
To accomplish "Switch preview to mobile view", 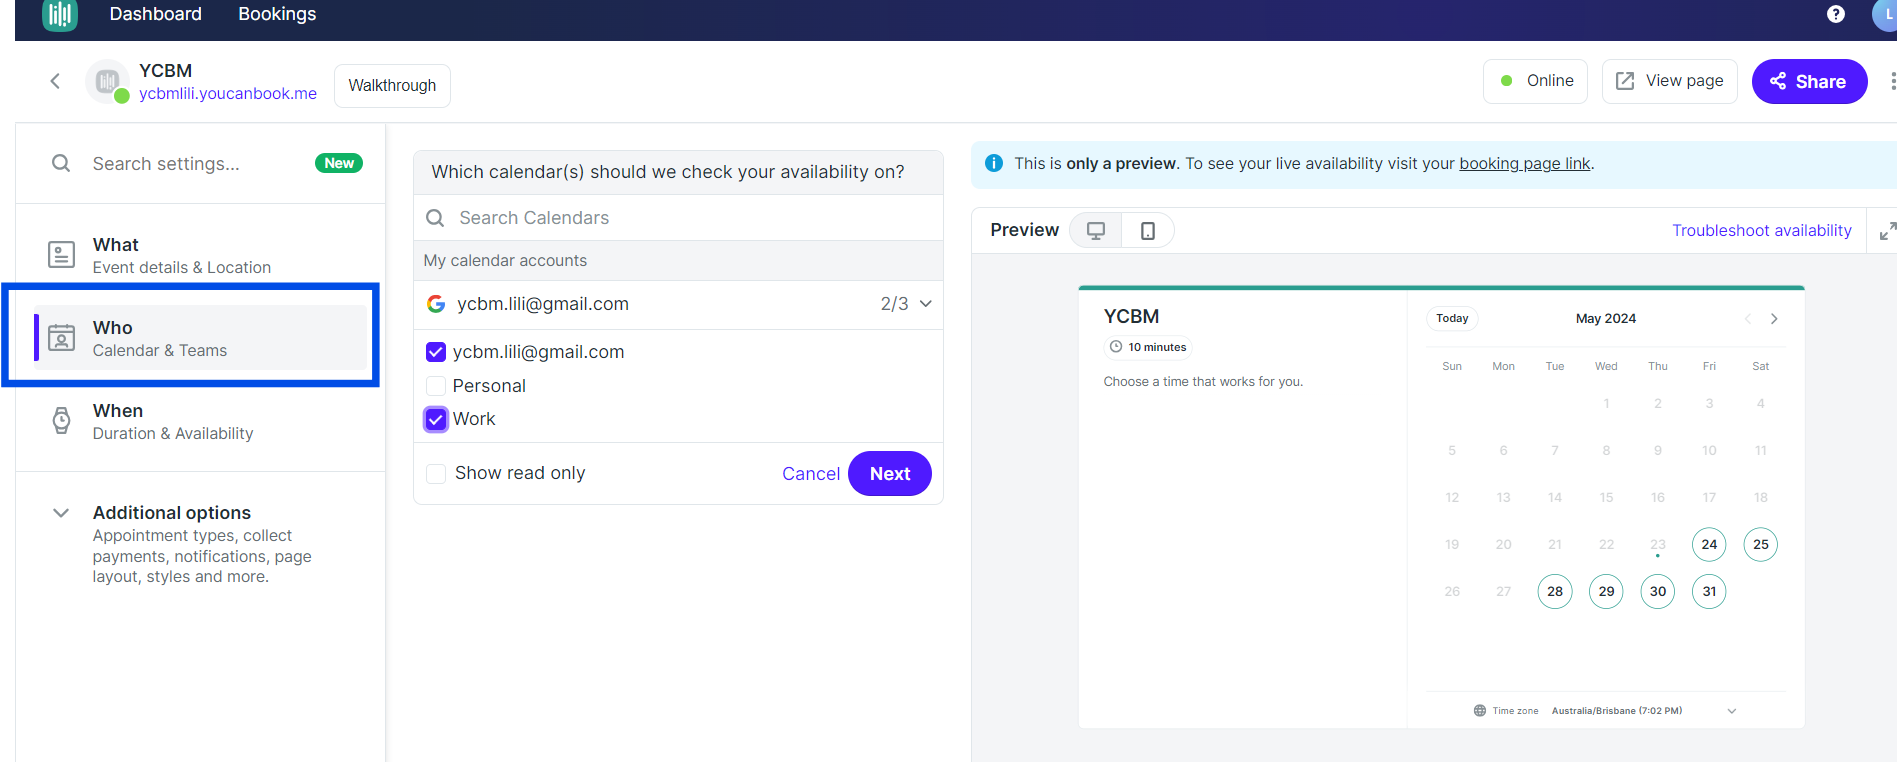I will click(x=1148, y=230).
